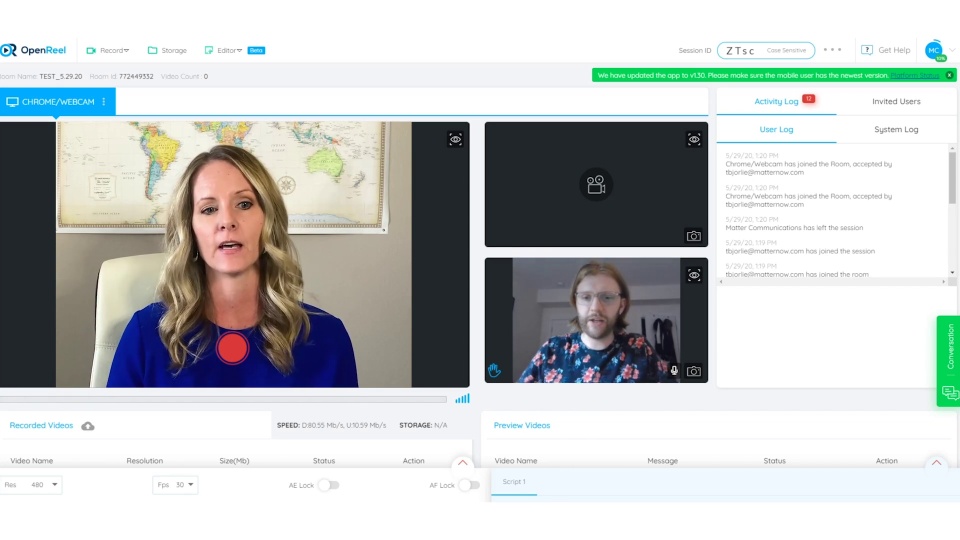
Task: Expand the profile dropdown arrow
Action: (x=952, y=50)
